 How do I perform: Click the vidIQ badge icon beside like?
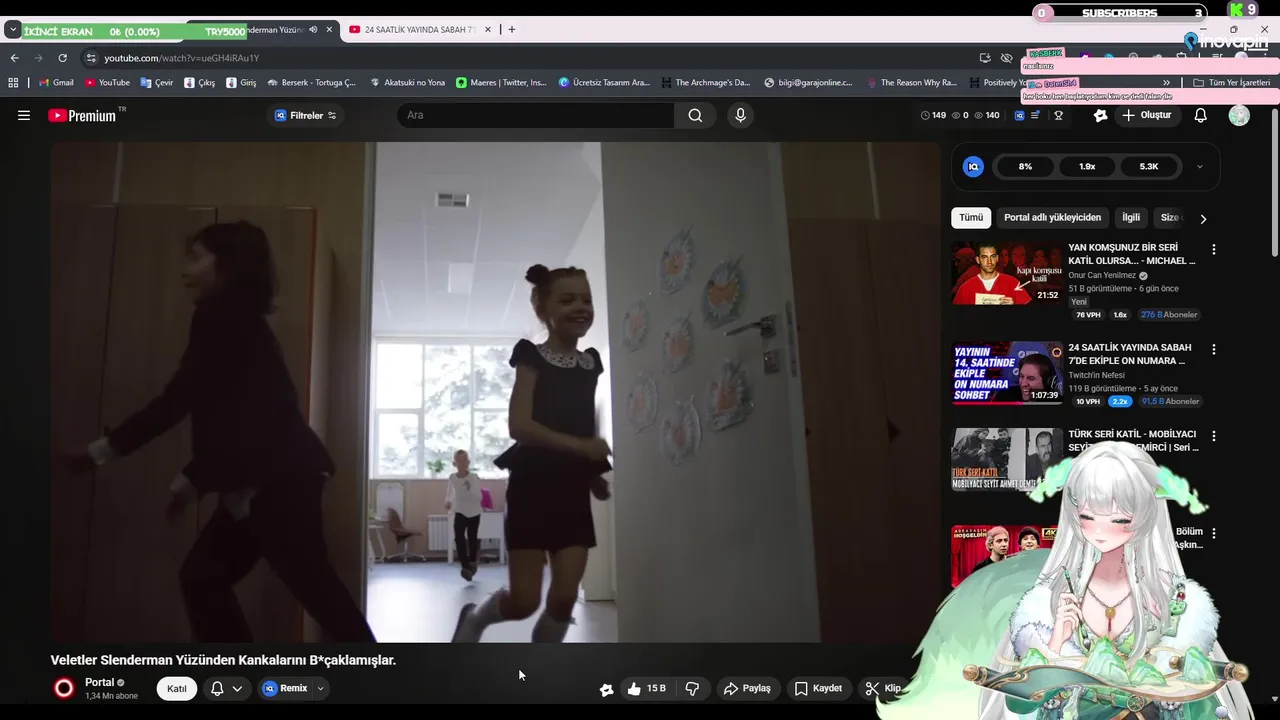point(606,689)
